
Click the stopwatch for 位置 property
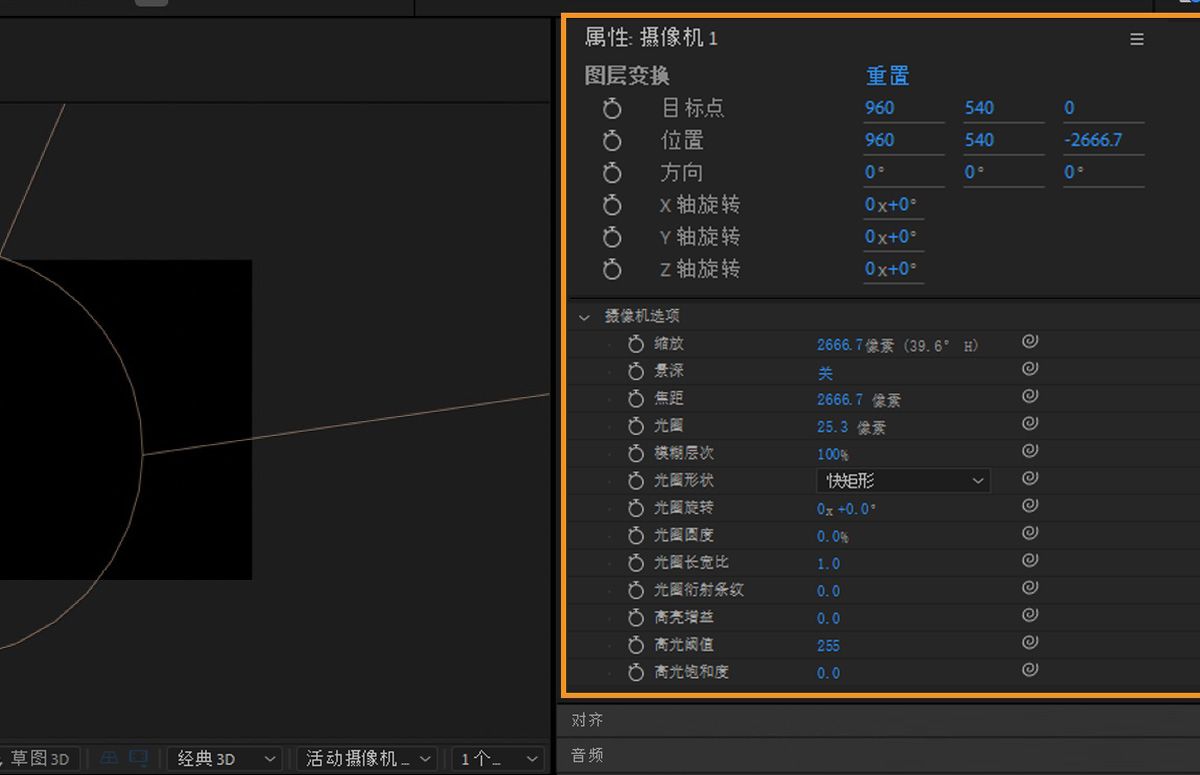(613, 140)
